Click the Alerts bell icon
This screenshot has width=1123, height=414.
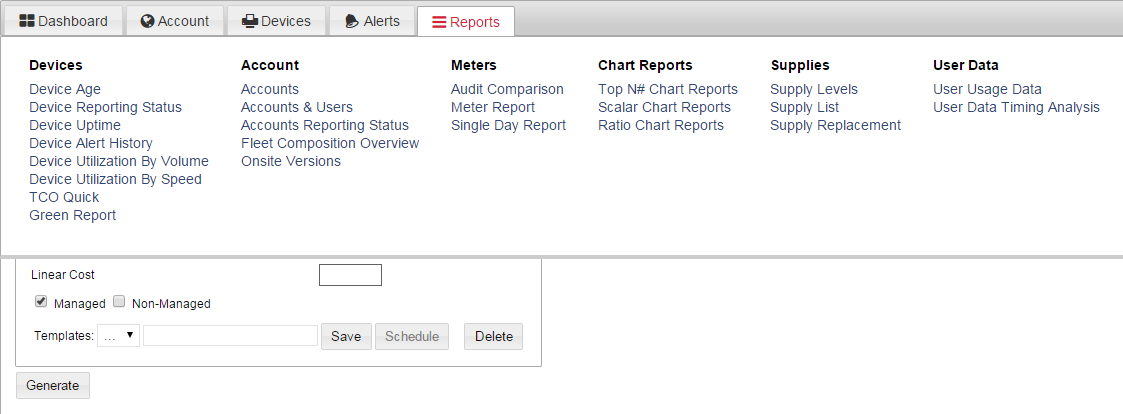352,21
